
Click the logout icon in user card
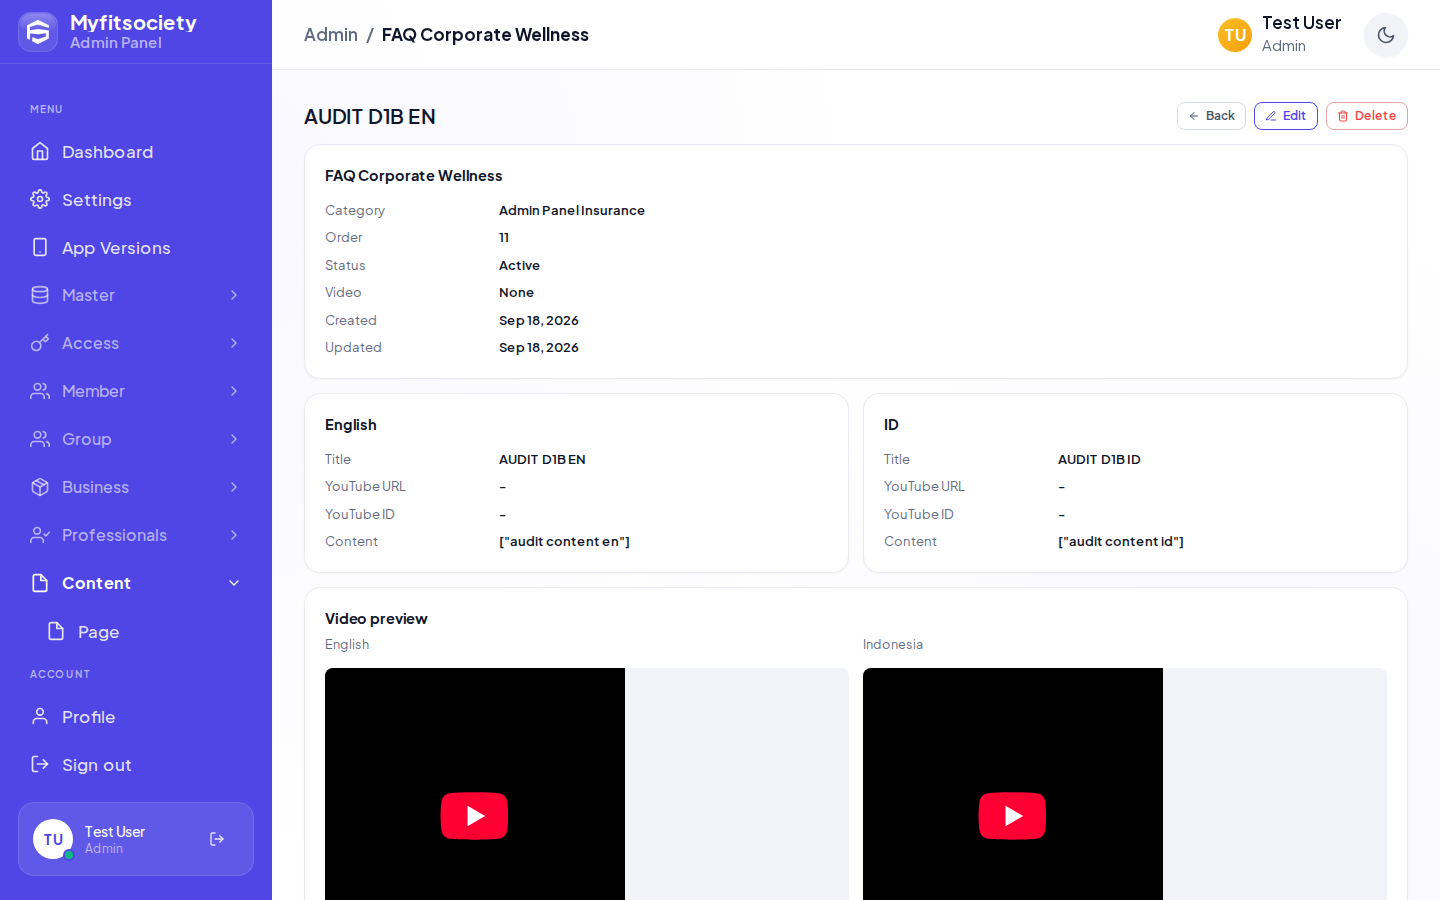pyautogui.click(x=217, y=839)
